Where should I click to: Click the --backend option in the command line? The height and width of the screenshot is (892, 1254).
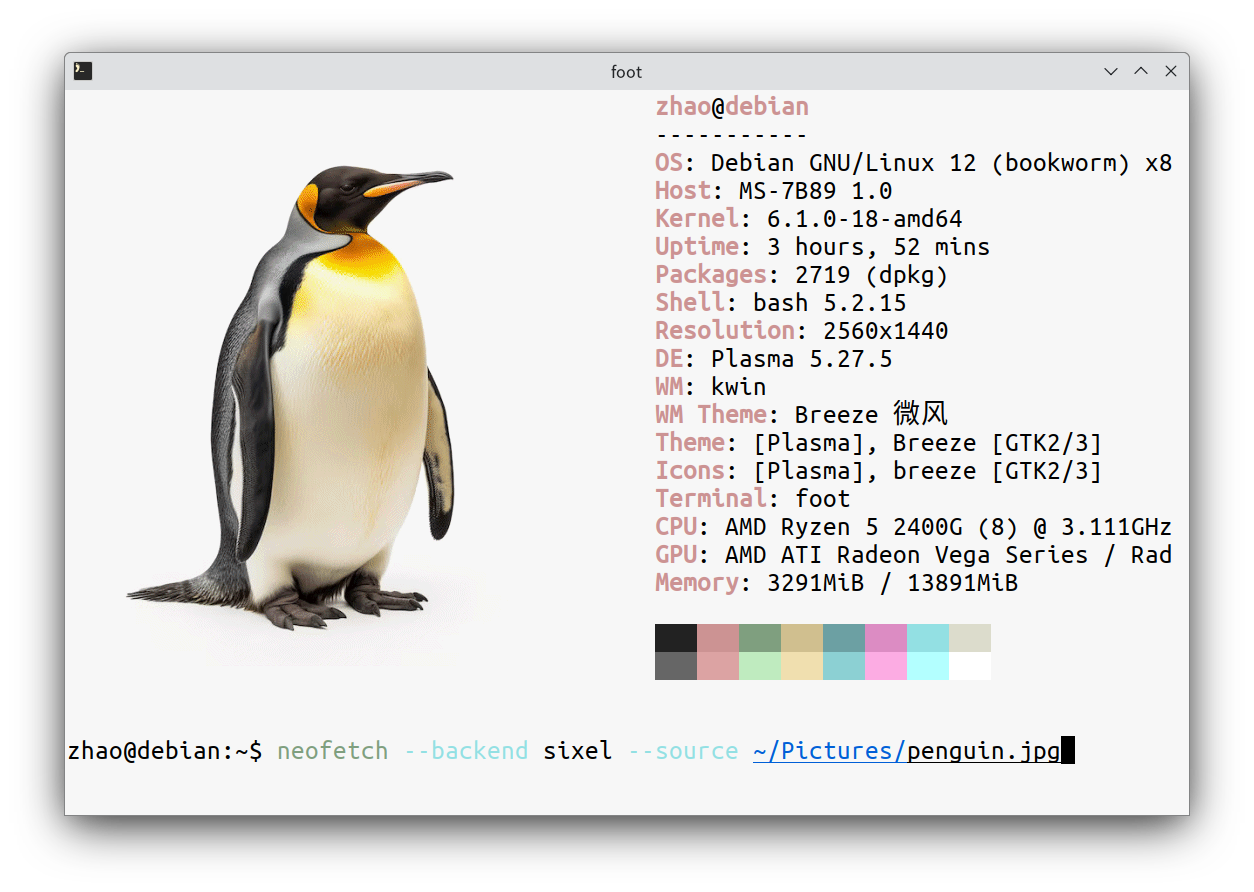coord(466,750)
